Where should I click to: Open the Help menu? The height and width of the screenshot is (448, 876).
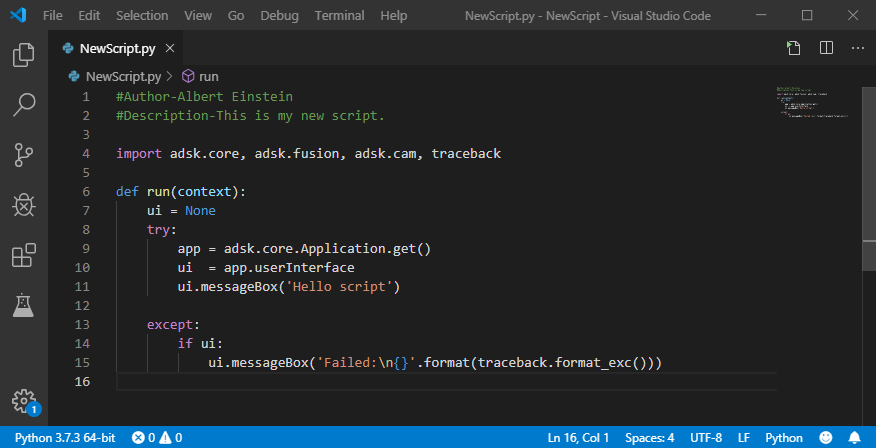tap(393, 16)
